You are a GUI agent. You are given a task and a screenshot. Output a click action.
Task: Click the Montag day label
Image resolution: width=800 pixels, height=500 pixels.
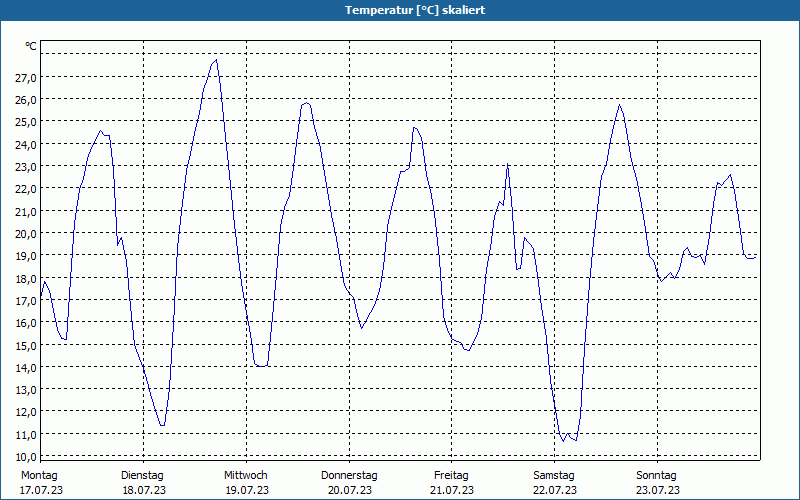point(39,476)
